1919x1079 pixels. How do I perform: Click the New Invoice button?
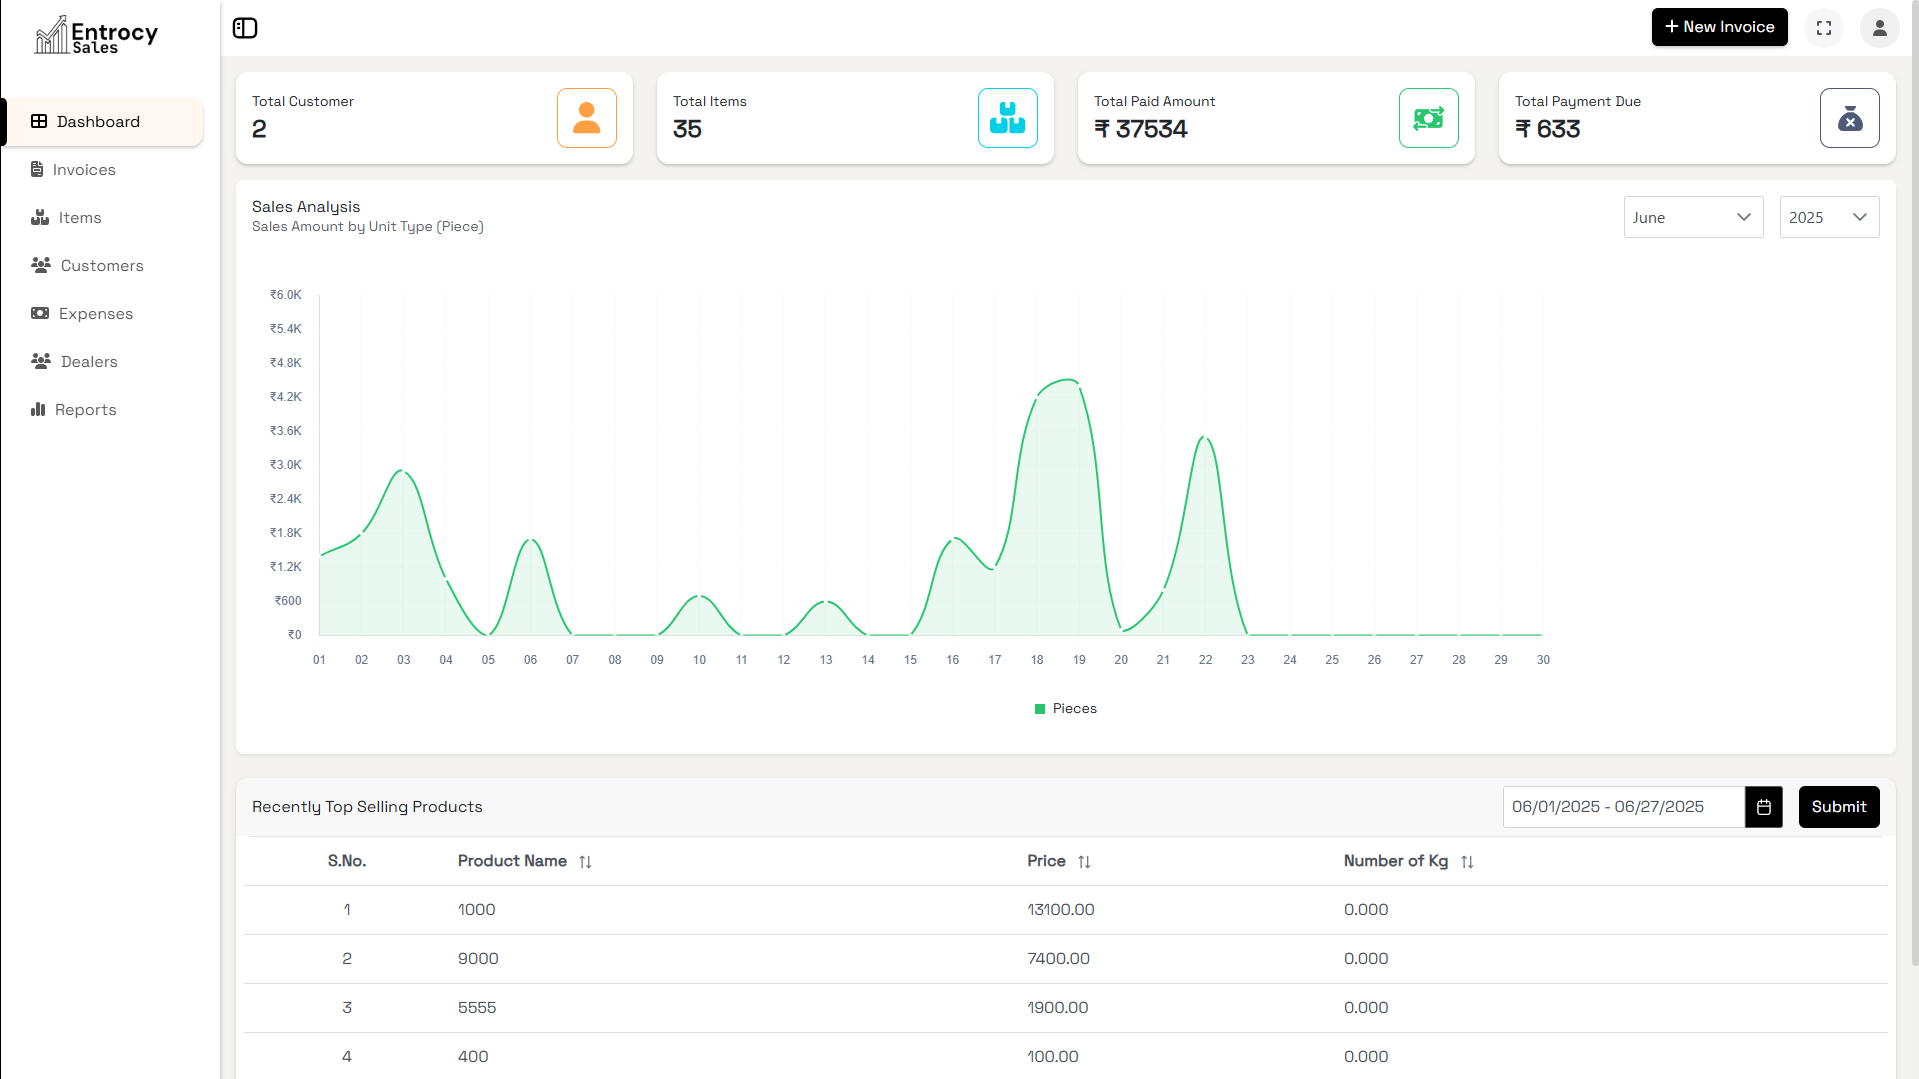[x=1719, y=27]
